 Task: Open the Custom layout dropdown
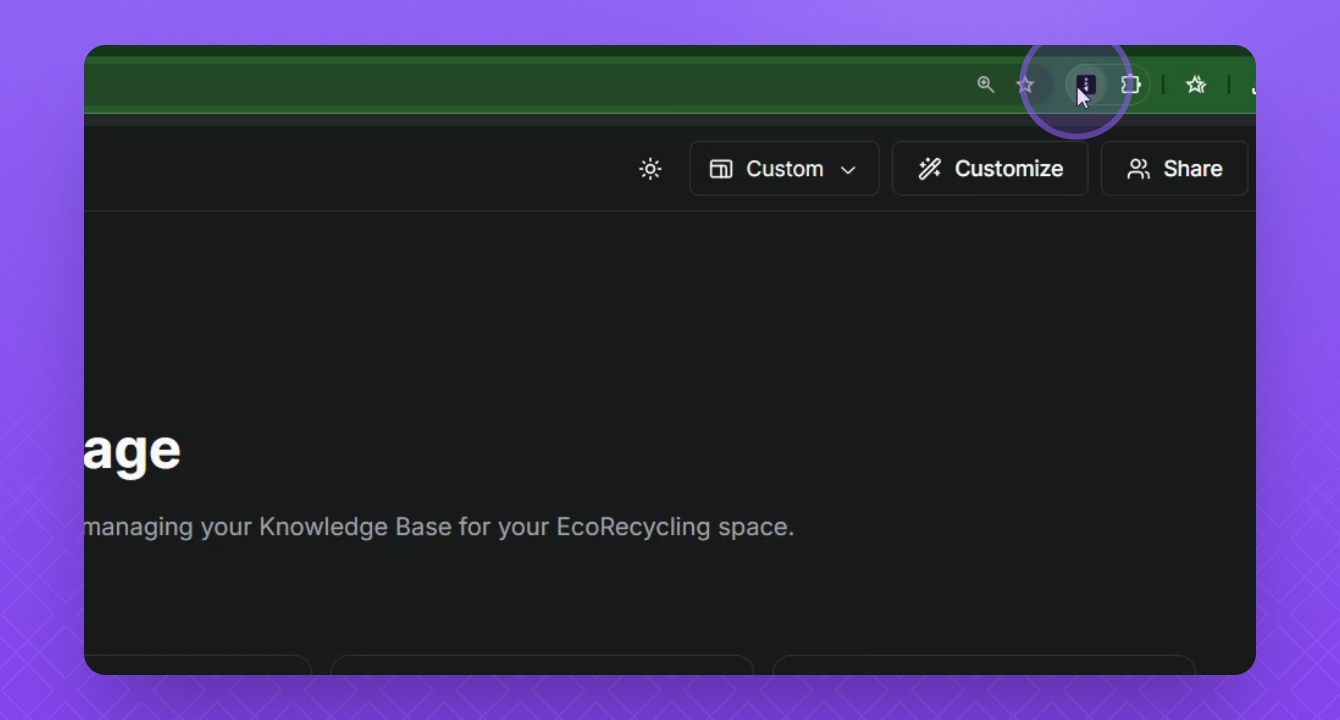(784, 169)
